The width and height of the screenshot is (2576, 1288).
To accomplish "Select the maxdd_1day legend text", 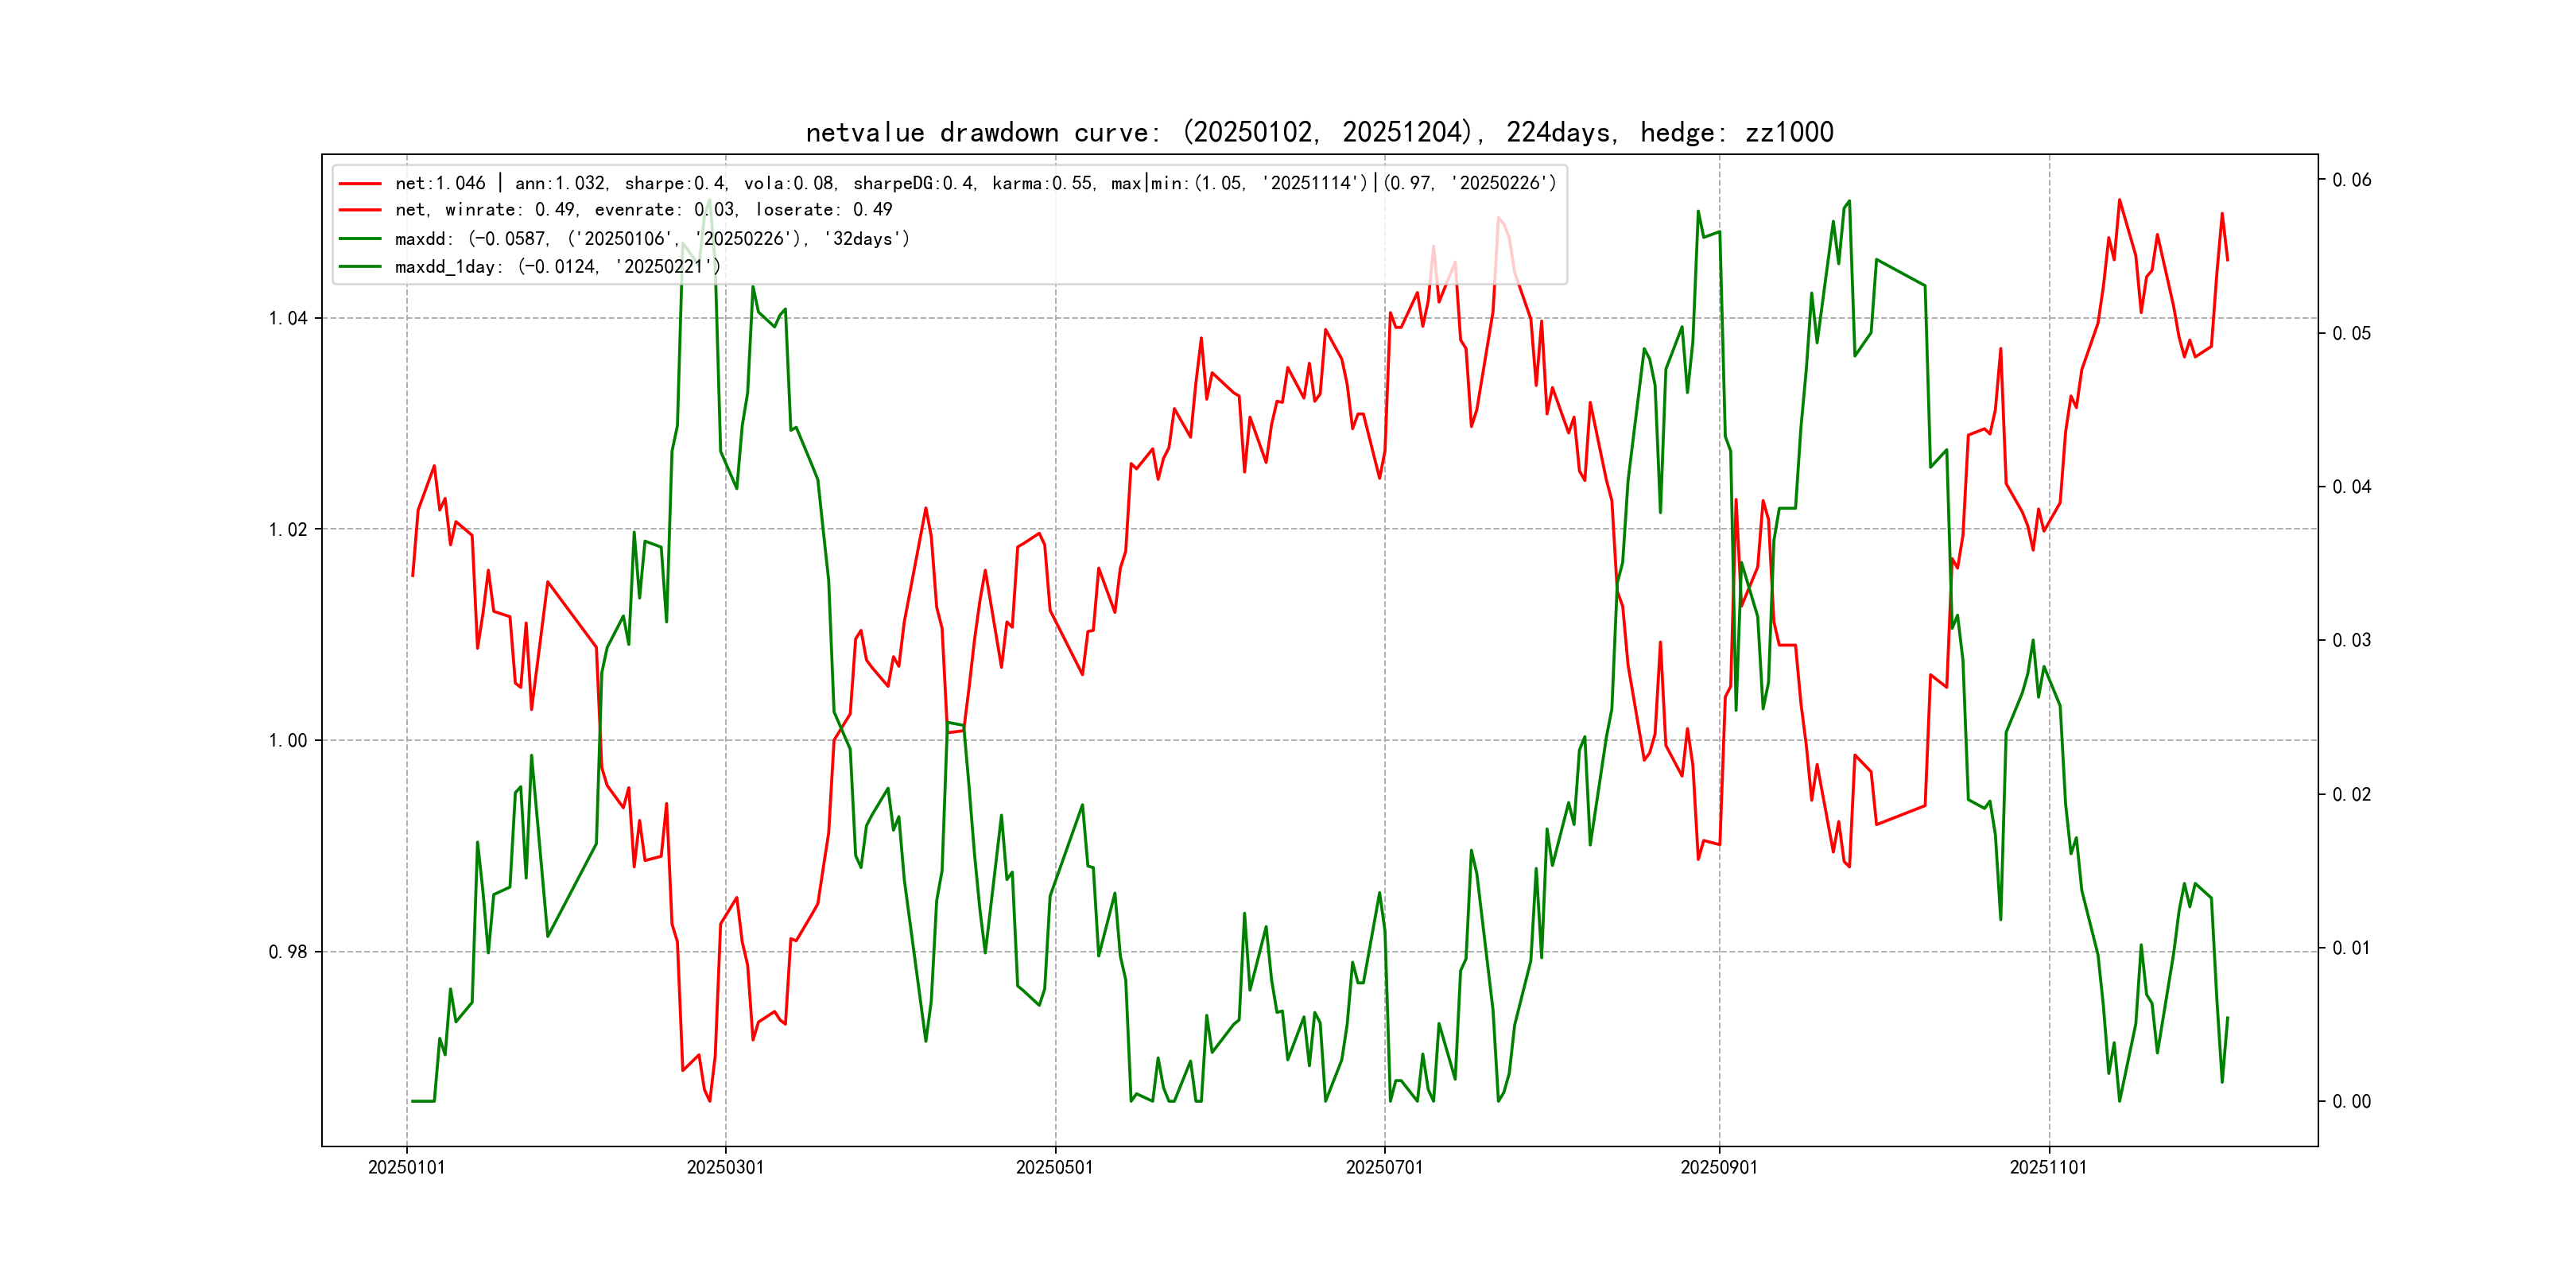I will [557, 267].
